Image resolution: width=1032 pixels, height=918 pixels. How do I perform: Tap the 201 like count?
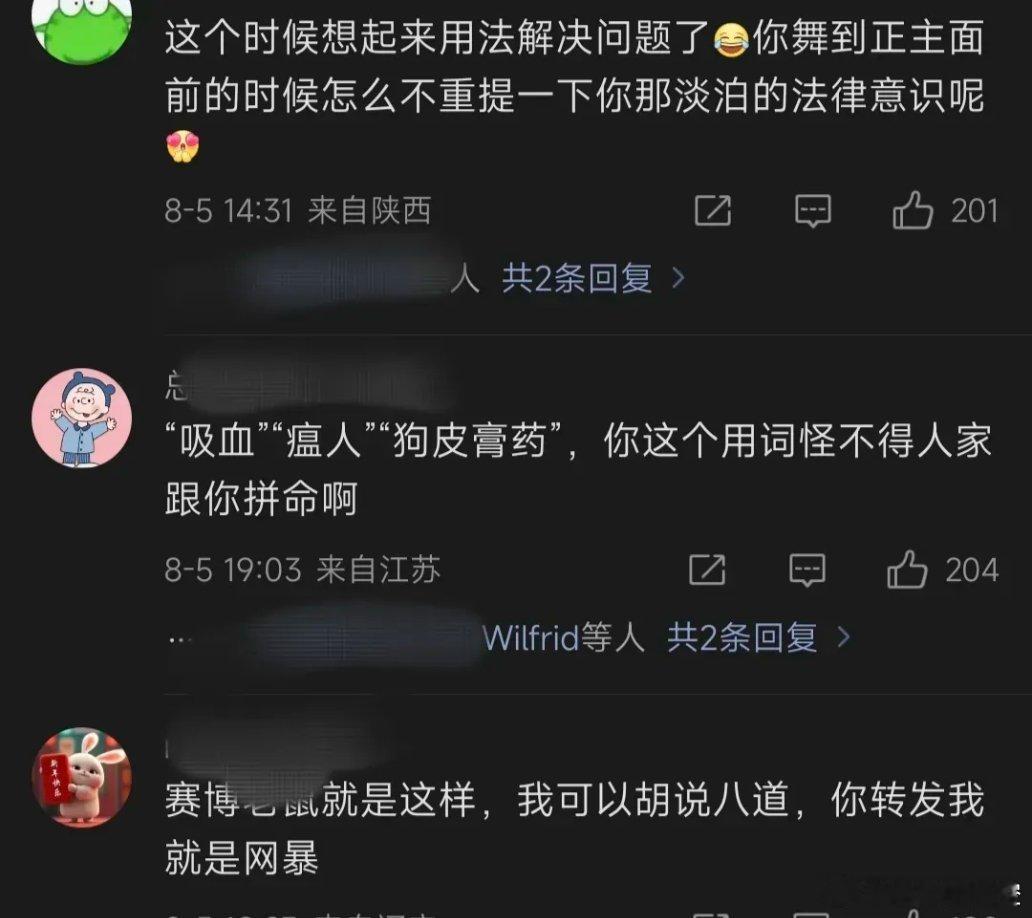coord(975,211)
